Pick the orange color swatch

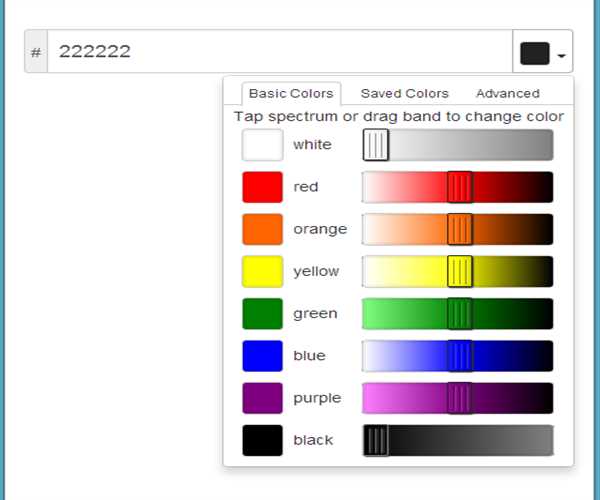(262, 229)
